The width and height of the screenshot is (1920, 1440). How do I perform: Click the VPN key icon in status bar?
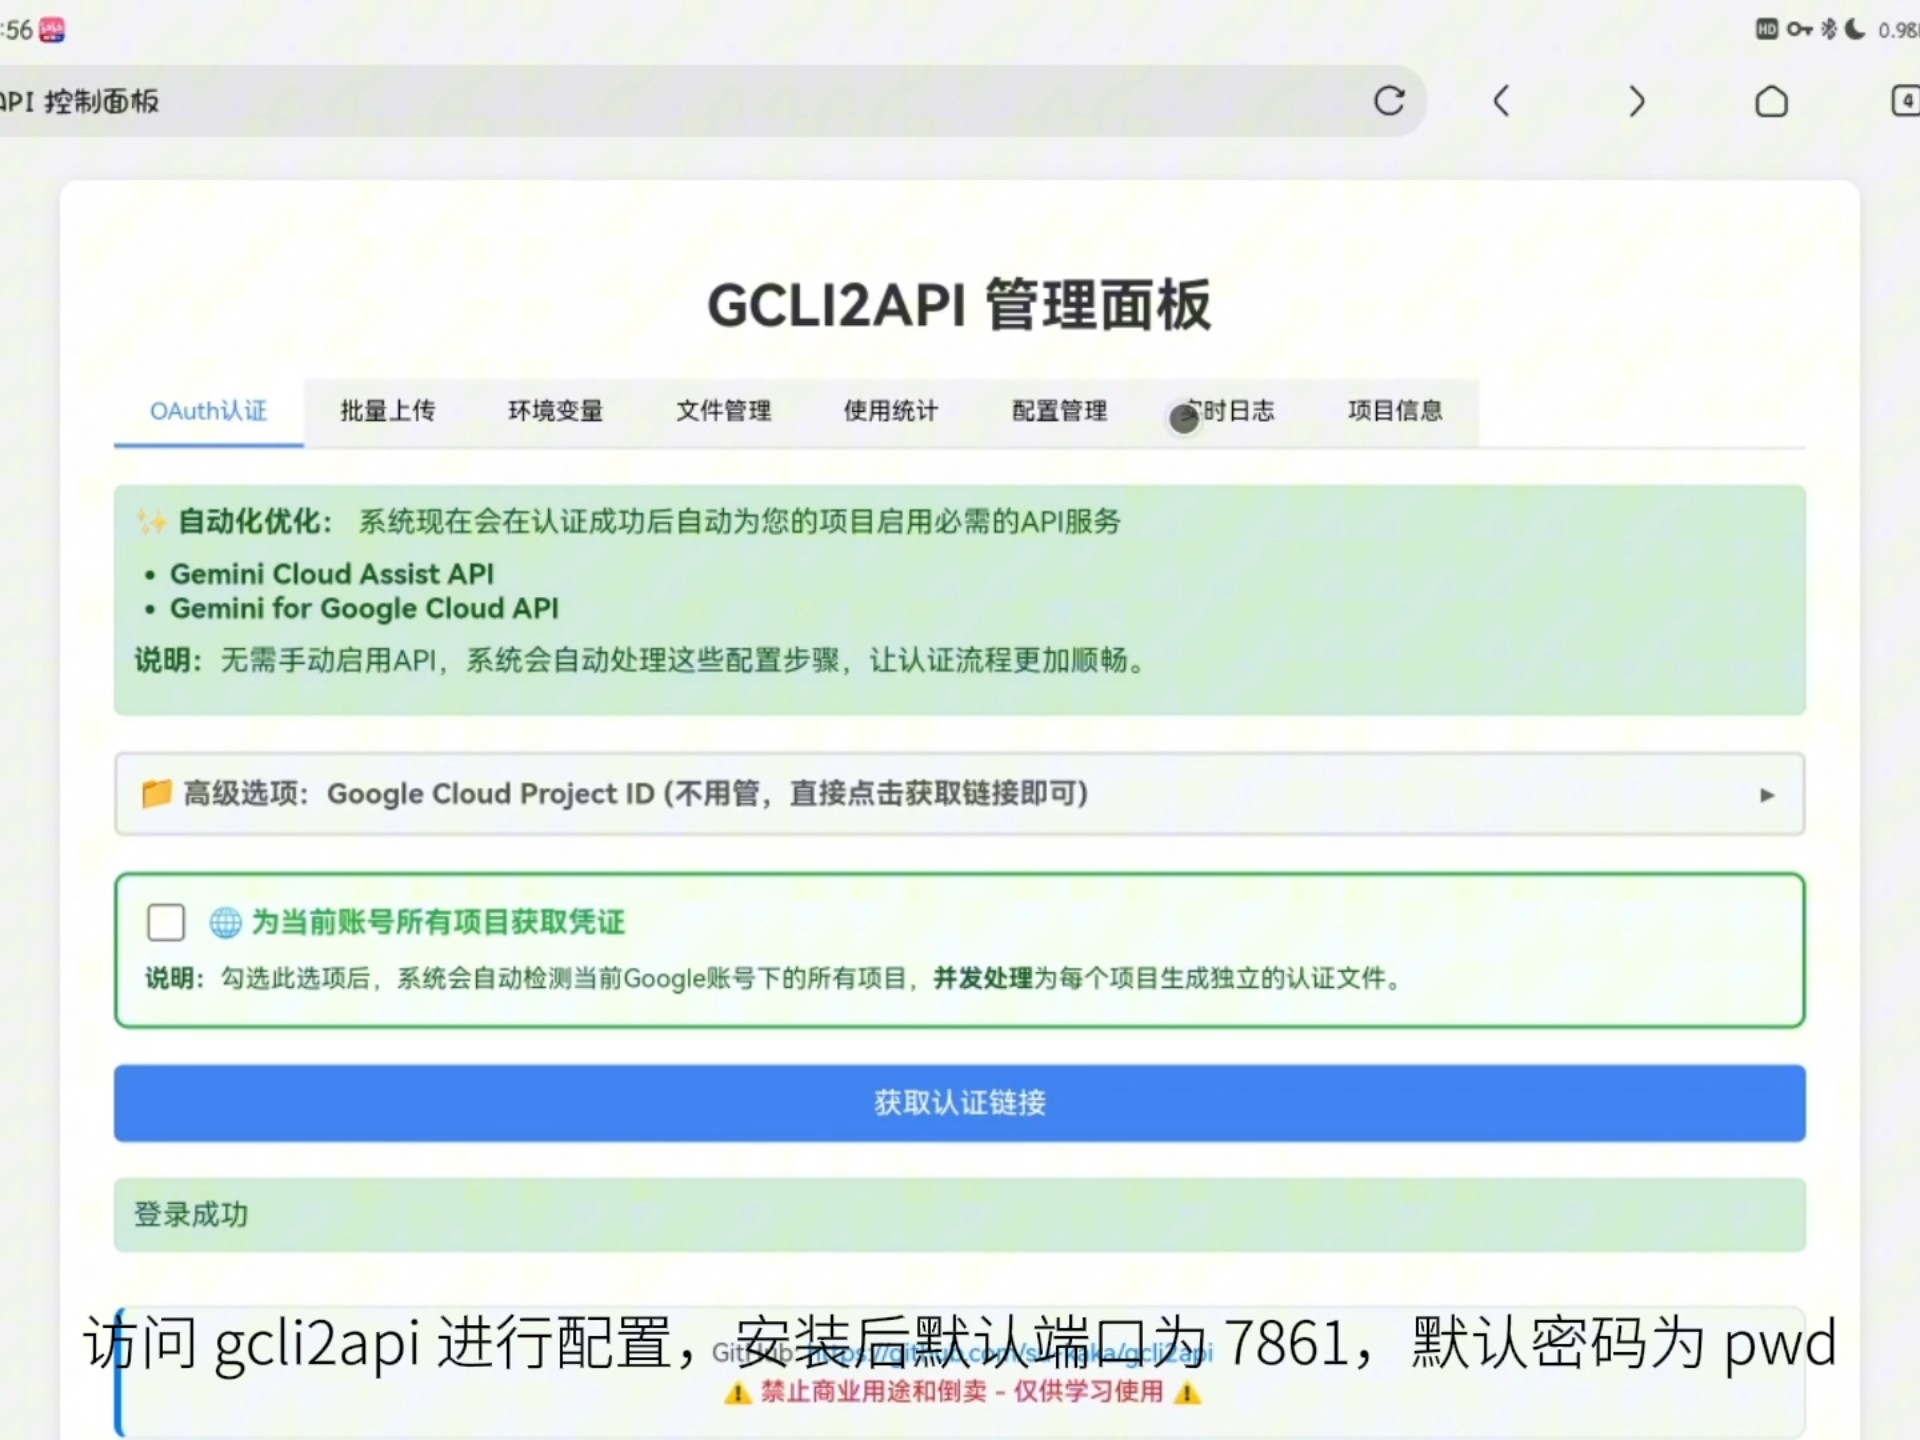coord(1800,29)
